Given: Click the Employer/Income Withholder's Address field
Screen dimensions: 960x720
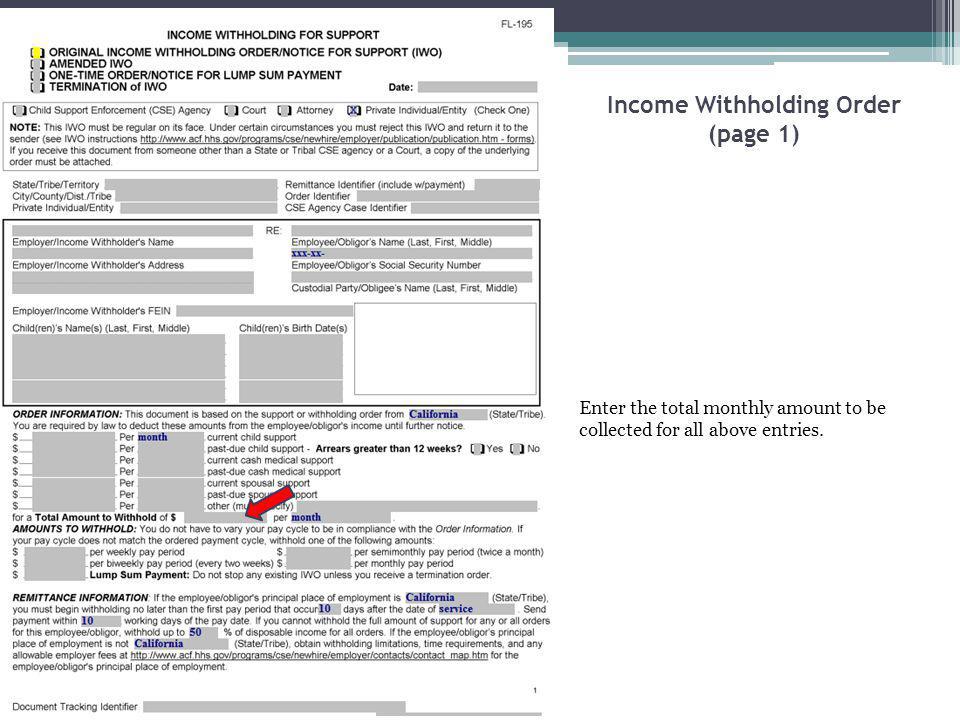Looking at the screenshot, I should tap(132, 253).
